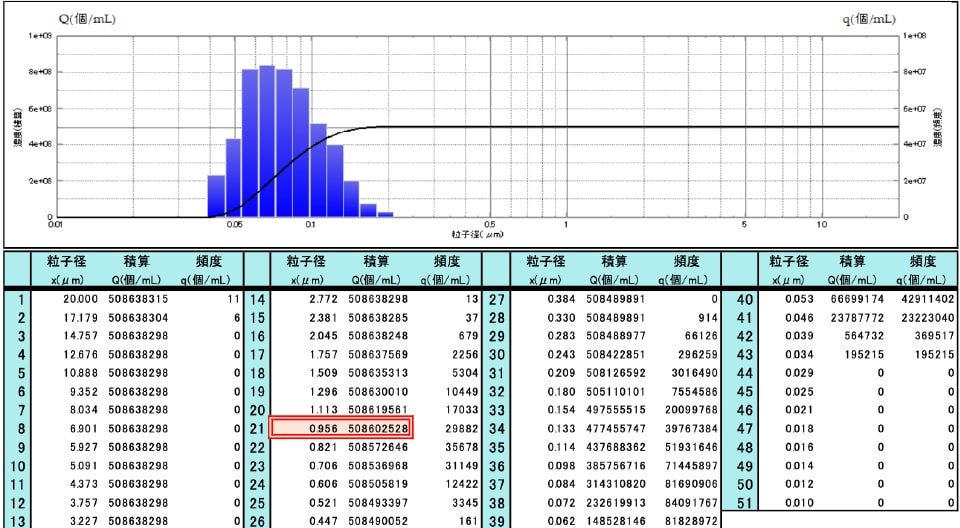
Task: Select row number 1 in the table
Action: tap(17, 299)
